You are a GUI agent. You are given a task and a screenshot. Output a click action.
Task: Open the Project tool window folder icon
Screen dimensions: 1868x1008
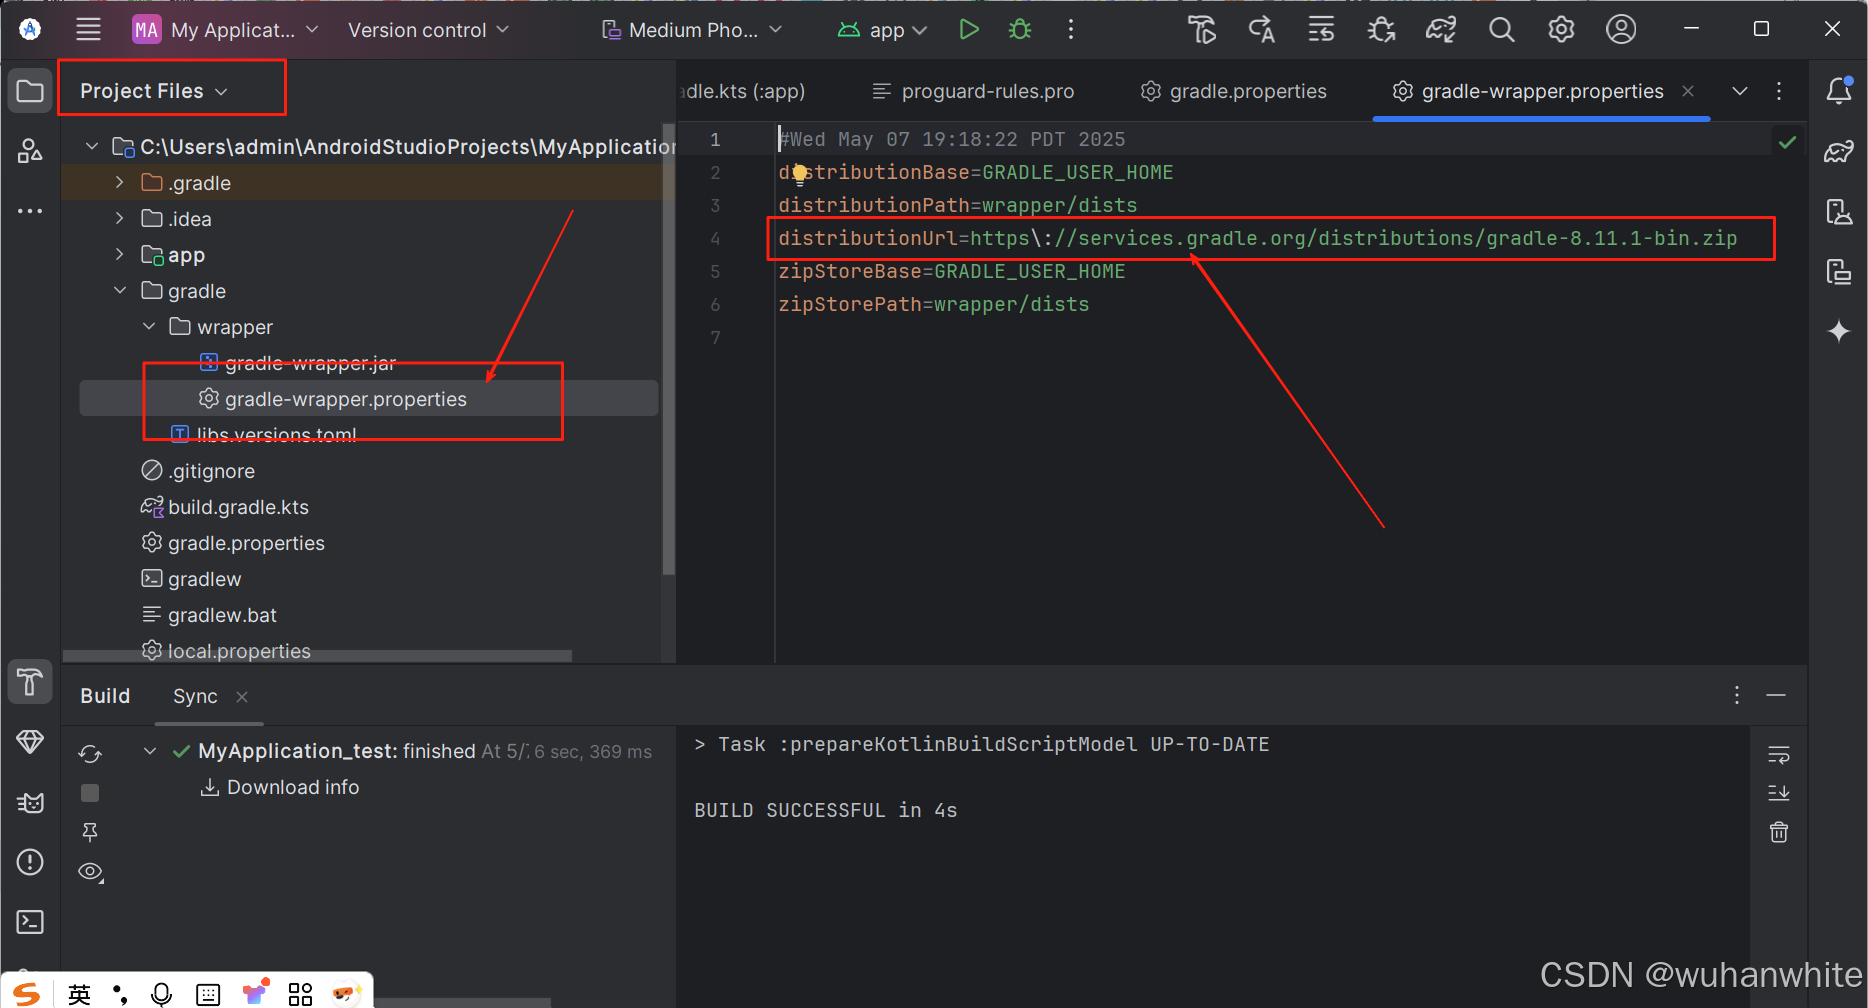click(30, 92)
